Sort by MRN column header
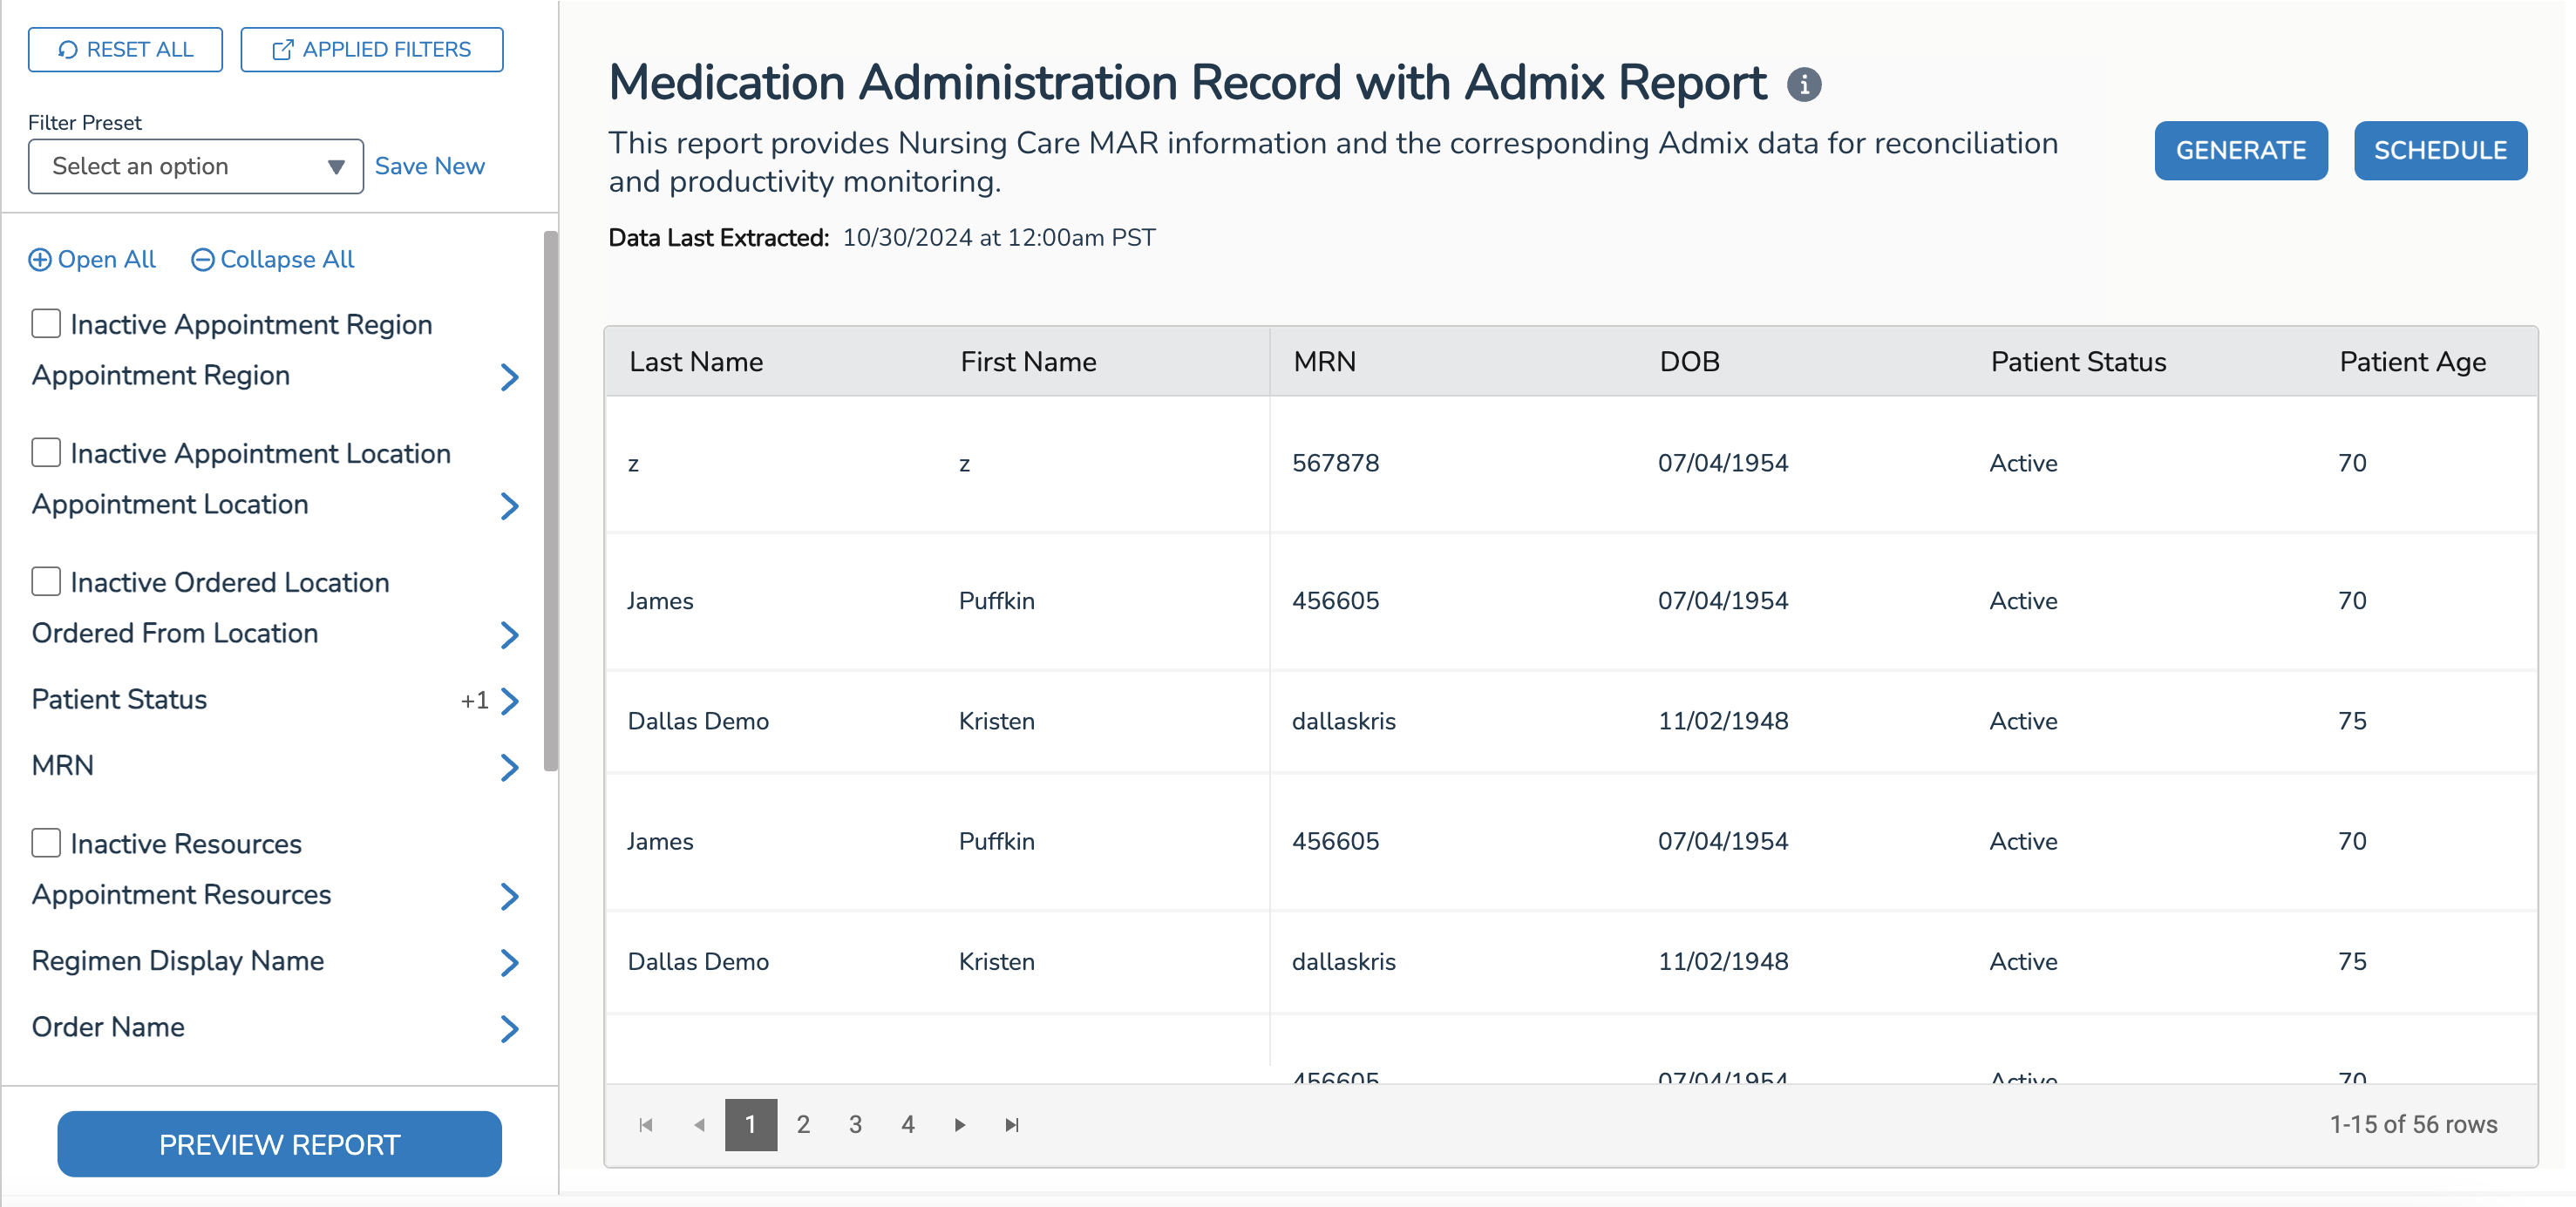 click(x=1324, y=362)
